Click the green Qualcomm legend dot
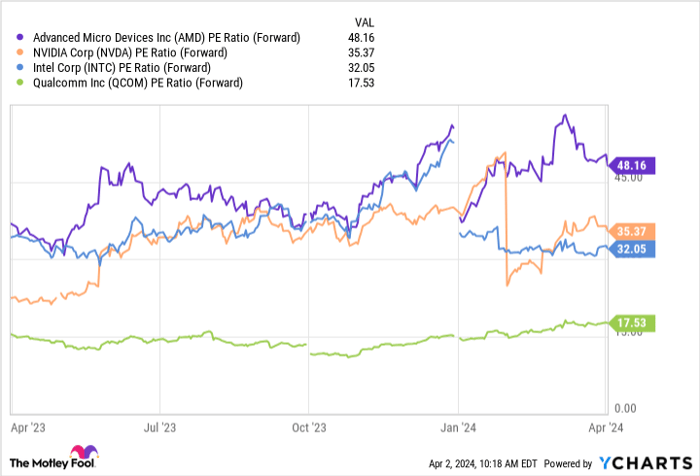 tap(21, 83)
